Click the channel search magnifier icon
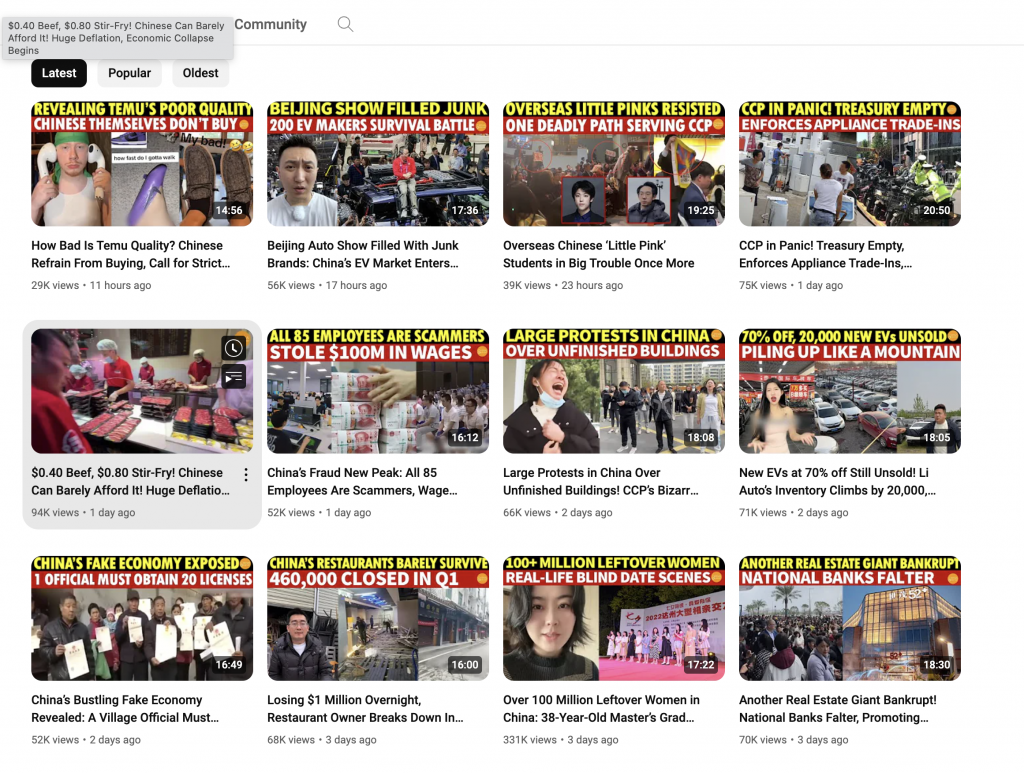 pos(345,25)
